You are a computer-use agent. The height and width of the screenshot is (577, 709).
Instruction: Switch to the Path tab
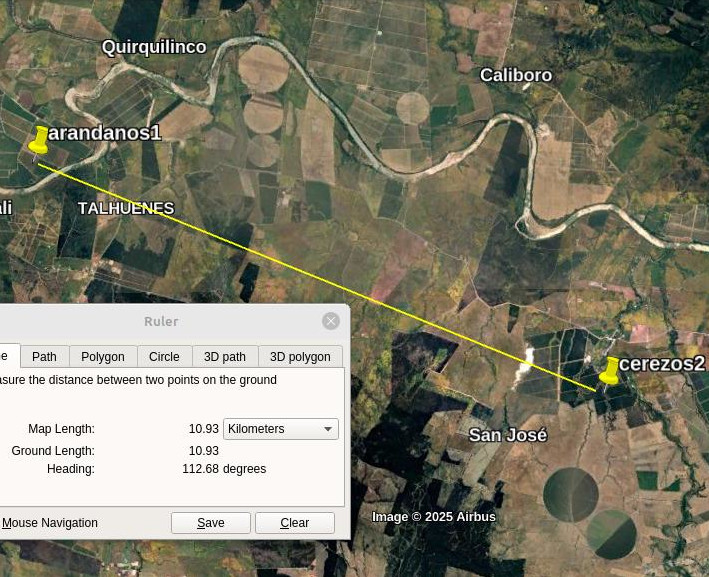coord(44,357)
